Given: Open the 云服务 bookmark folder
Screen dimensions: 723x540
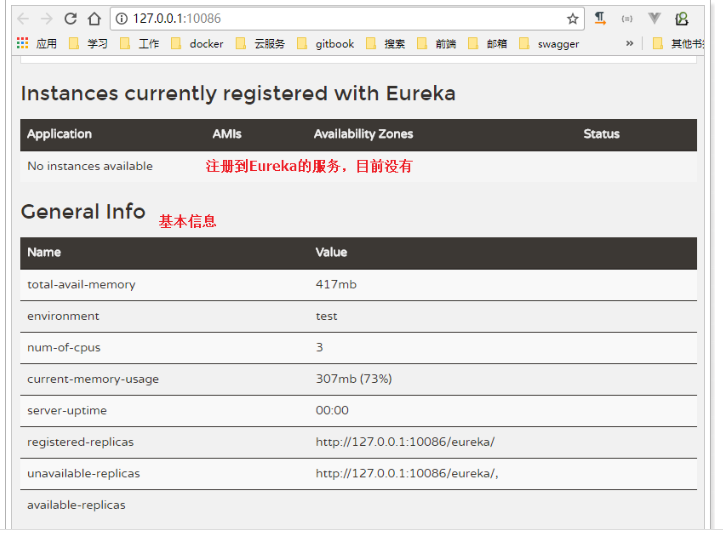Looking at the screenshot, I should 260,44.
